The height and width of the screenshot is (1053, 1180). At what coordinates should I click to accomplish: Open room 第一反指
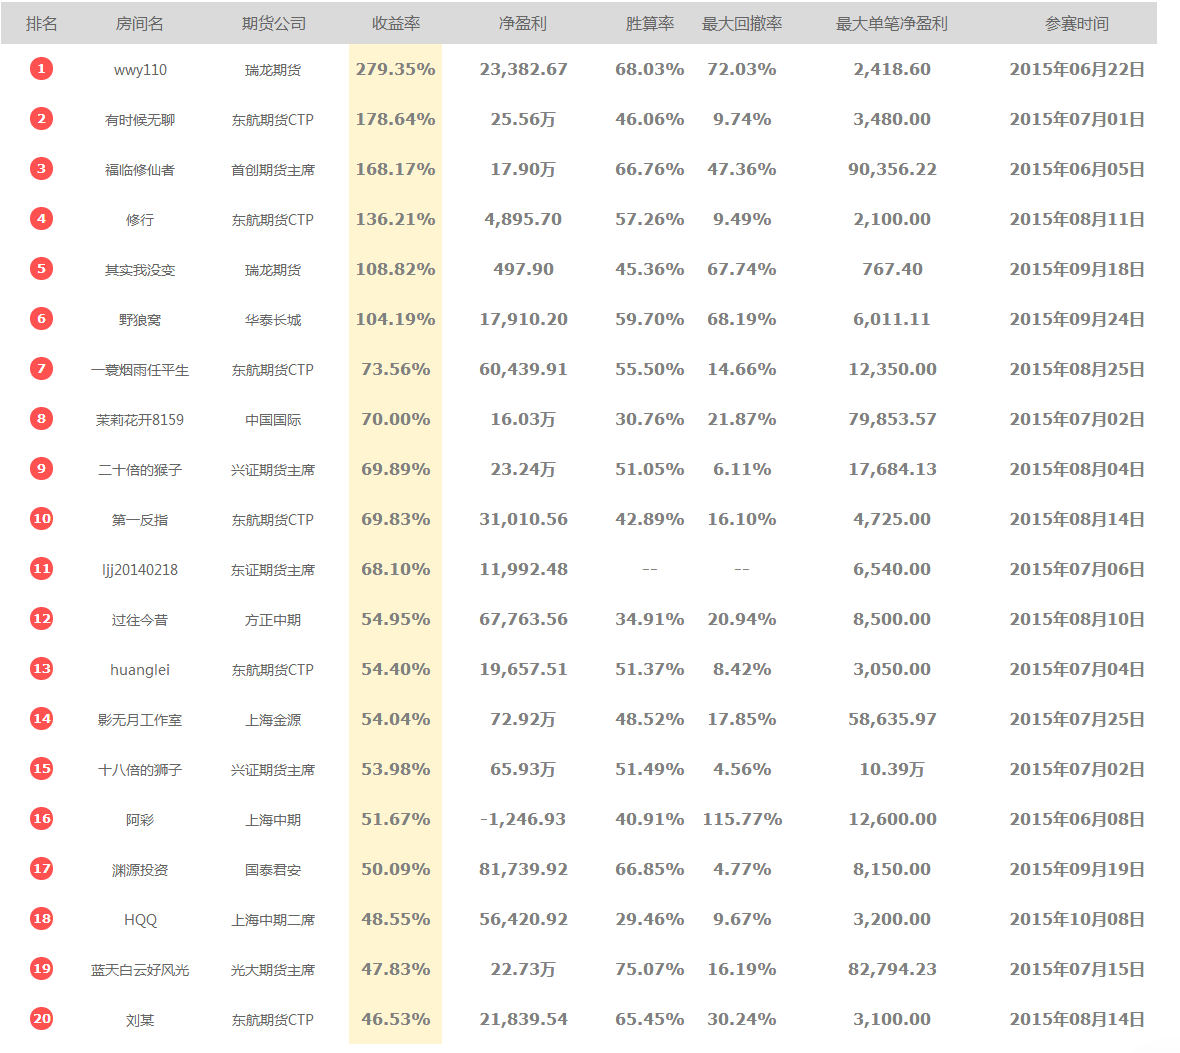tap(140, 520)
